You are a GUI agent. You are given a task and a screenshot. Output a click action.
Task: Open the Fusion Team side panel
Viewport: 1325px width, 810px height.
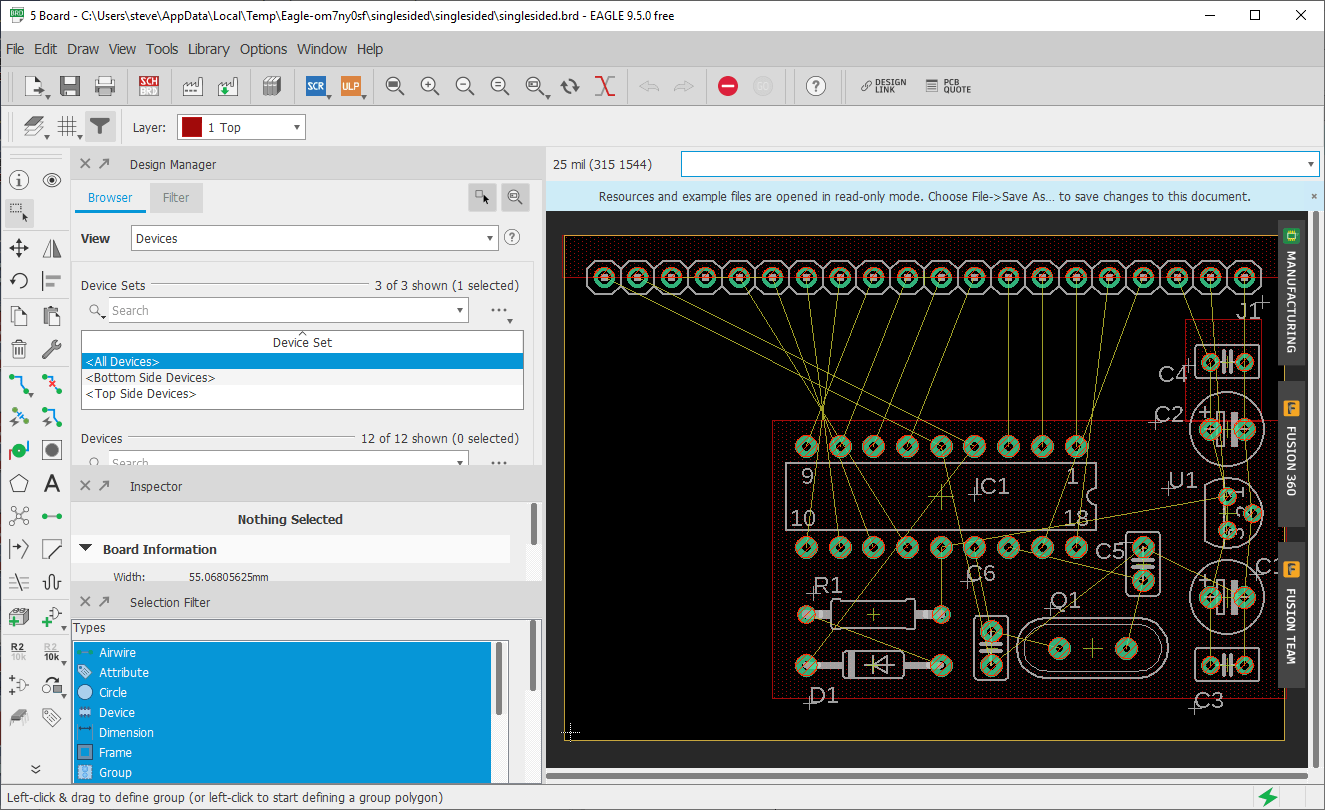click(x=1291, y=615)
